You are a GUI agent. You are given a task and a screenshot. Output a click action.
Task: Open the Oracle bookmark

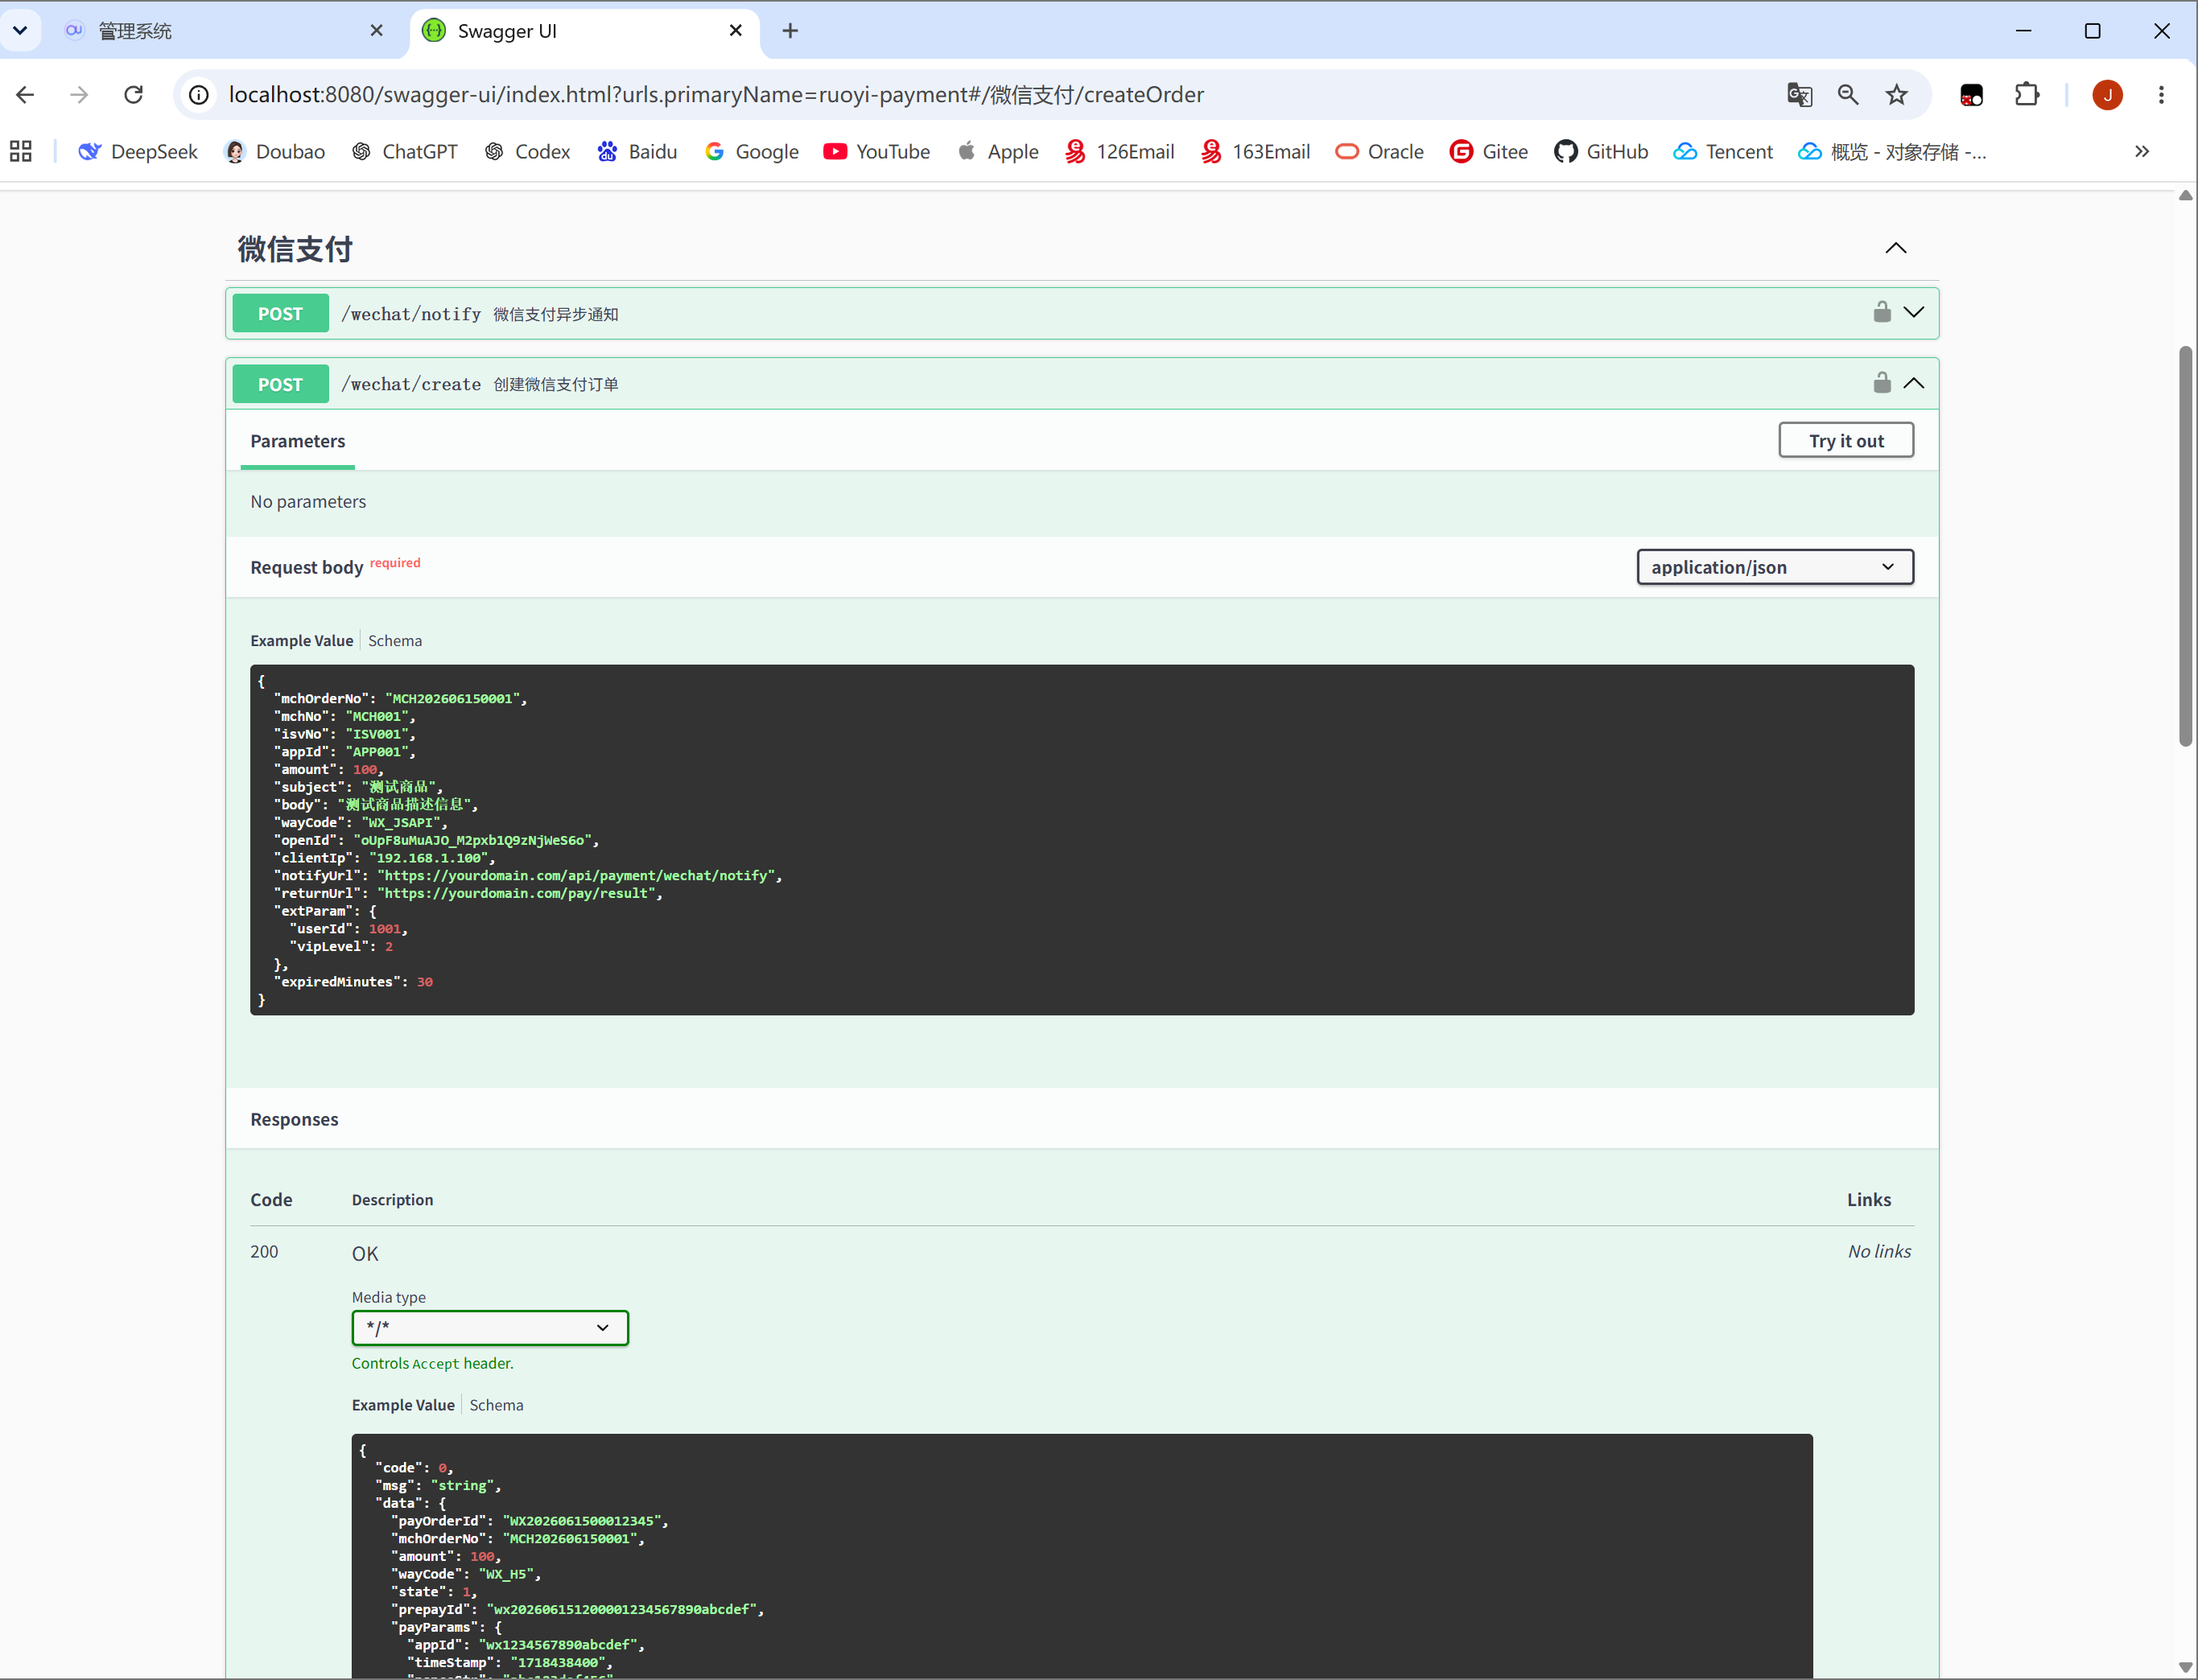[x=1380, y=152]
